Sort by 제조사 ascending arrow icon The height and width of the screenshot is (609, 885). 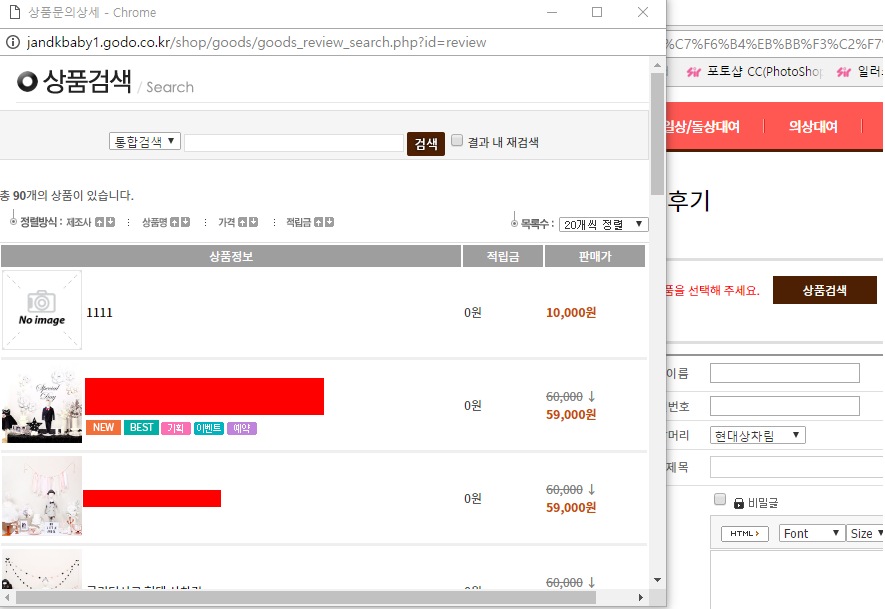[99, 222]
